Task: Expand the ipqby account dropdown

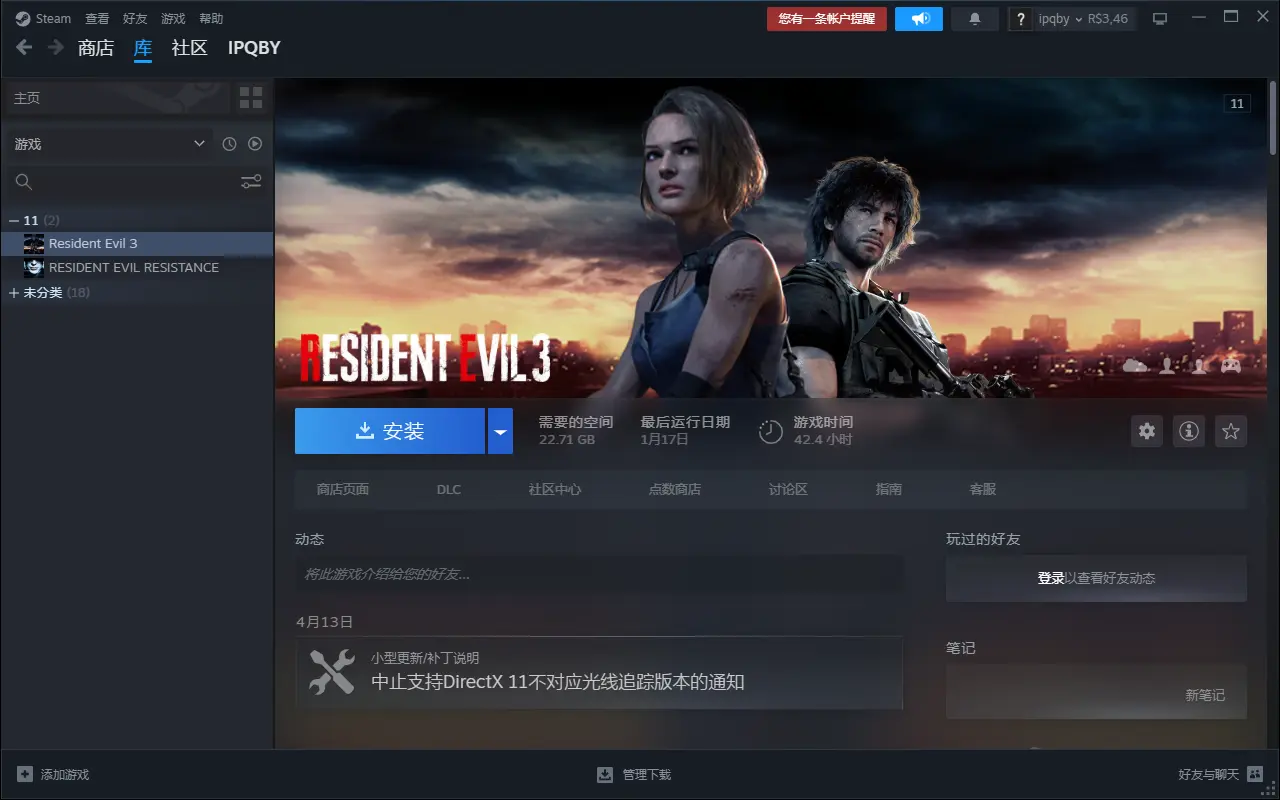Action: point(1084,19)
